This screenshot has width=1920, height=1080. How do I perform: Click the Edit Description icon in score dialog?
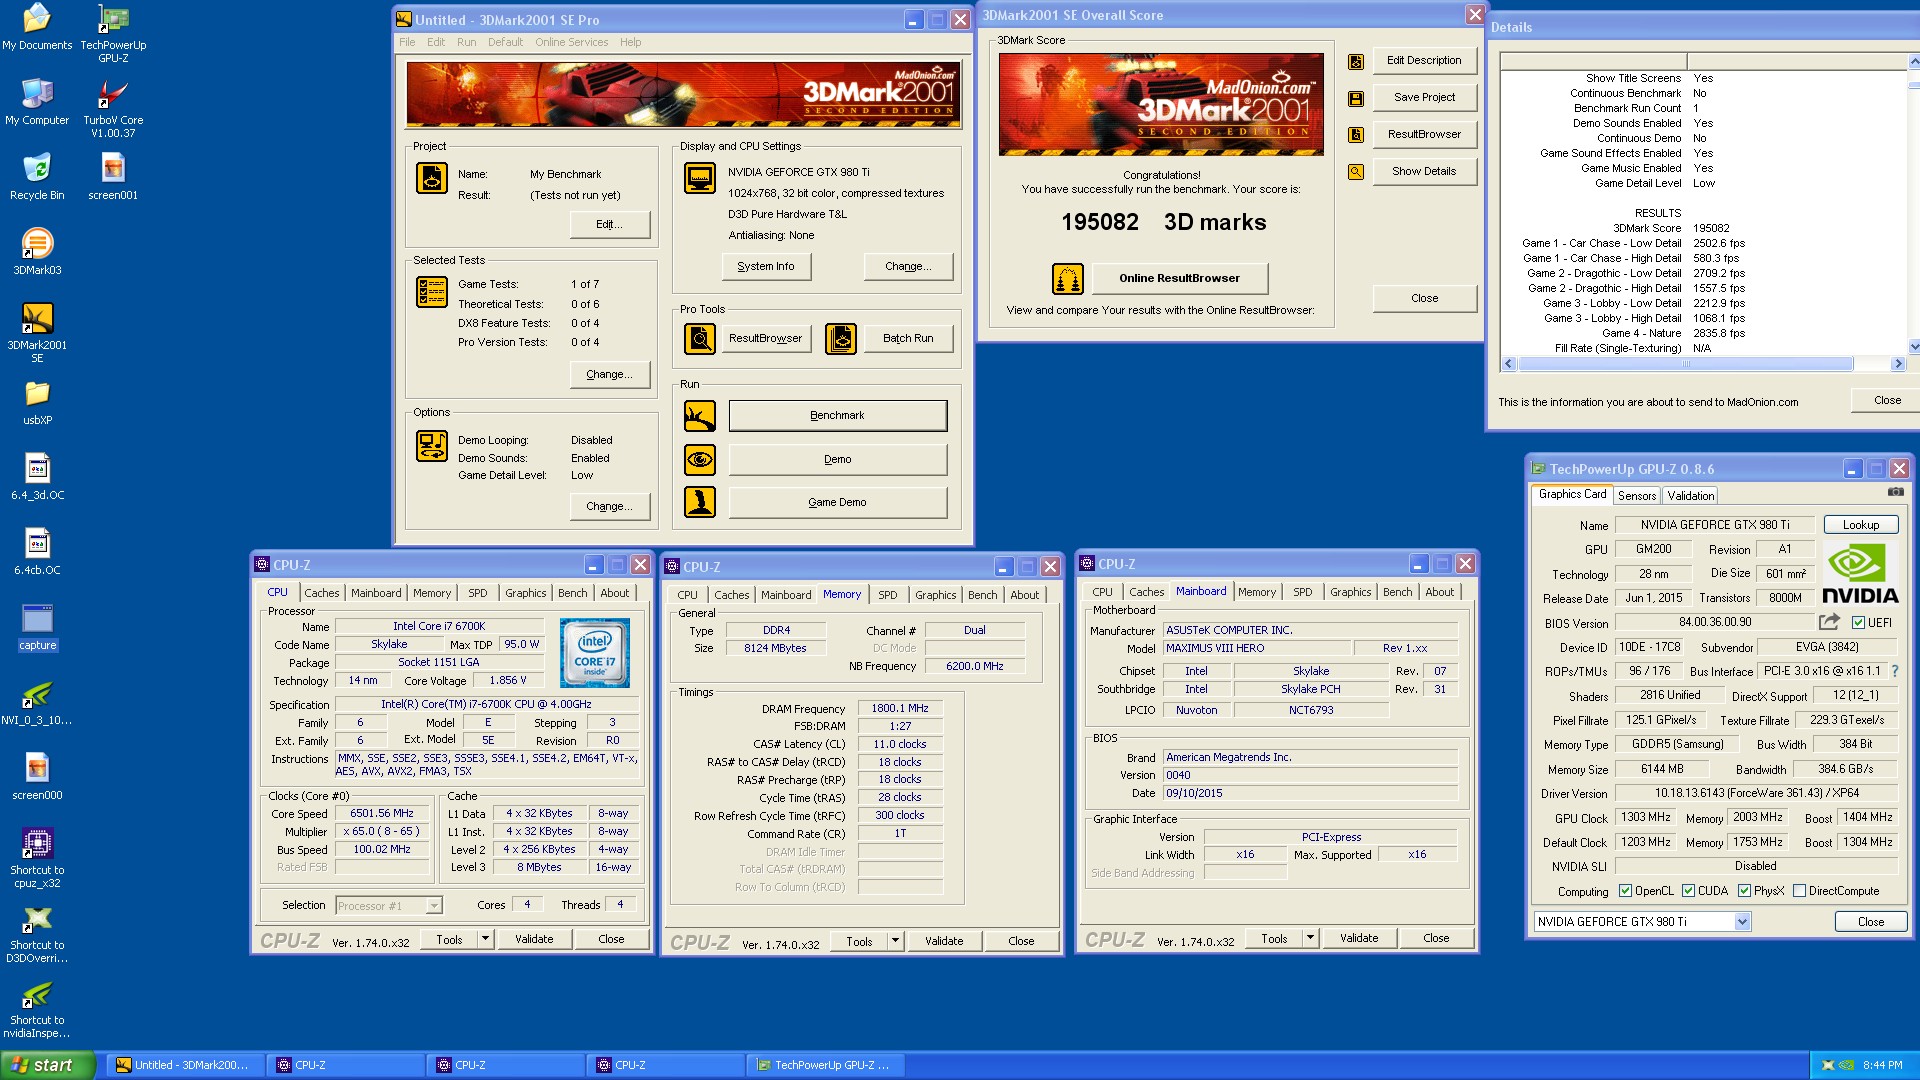(1356, 62)
